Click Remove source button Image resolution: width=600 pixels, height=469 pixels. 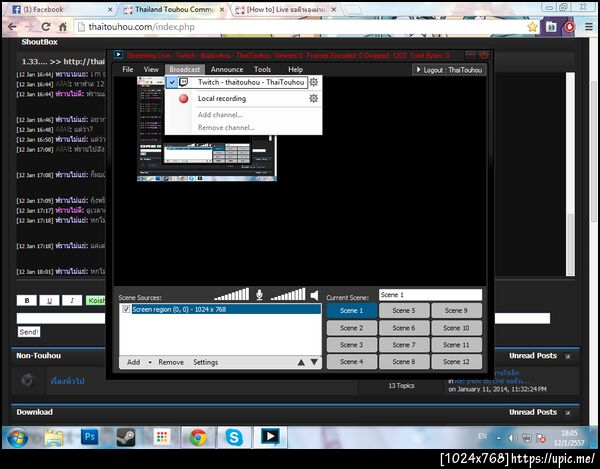(x=171, y=362)
